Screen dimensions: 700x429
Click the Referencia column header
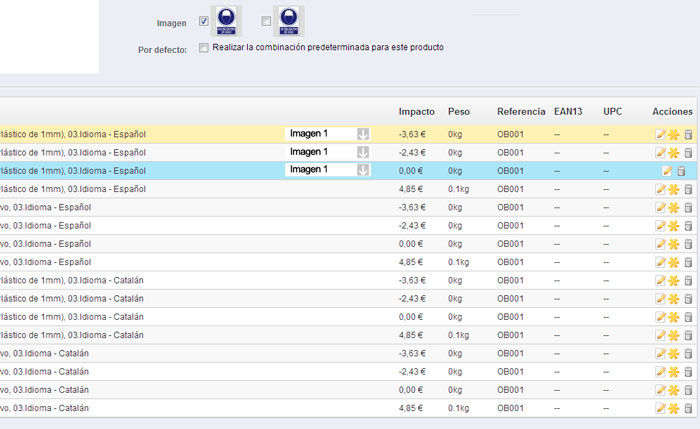[x=521, y=112]
